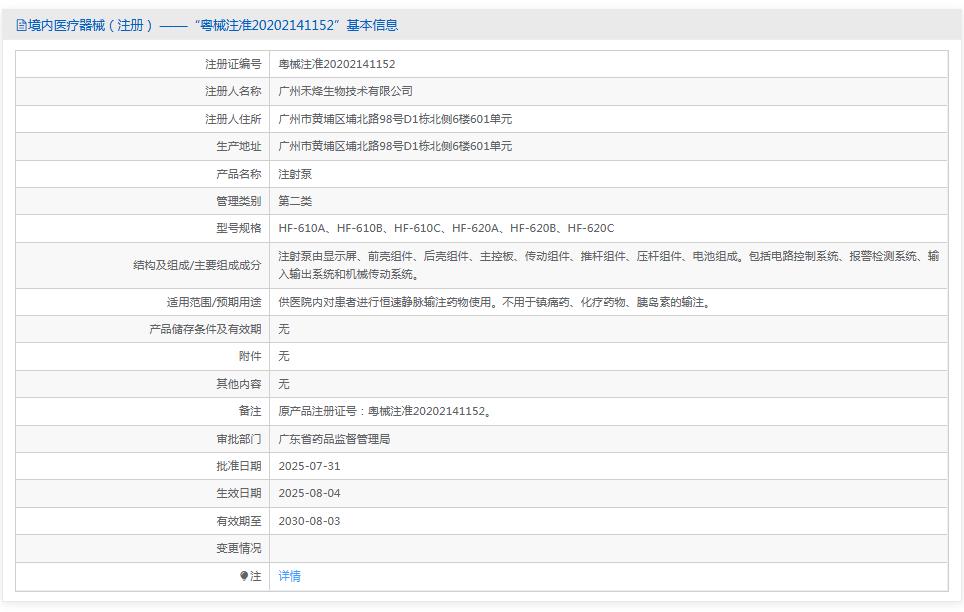Click the 有效期至 label

click(239, 521)
